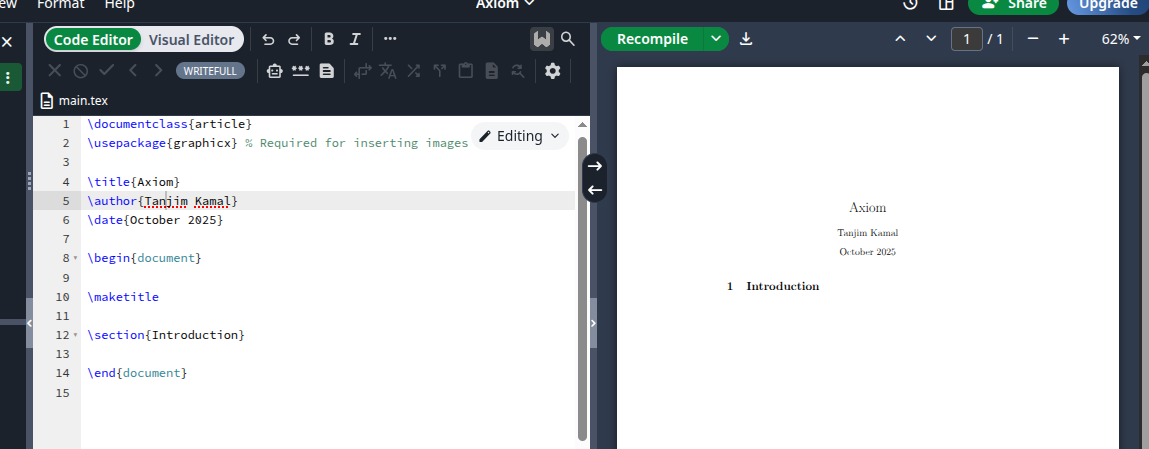Viewport: 1149px width, 449px height.
Task: Download the compiled PDF
Action: click(x=746, y=39)
